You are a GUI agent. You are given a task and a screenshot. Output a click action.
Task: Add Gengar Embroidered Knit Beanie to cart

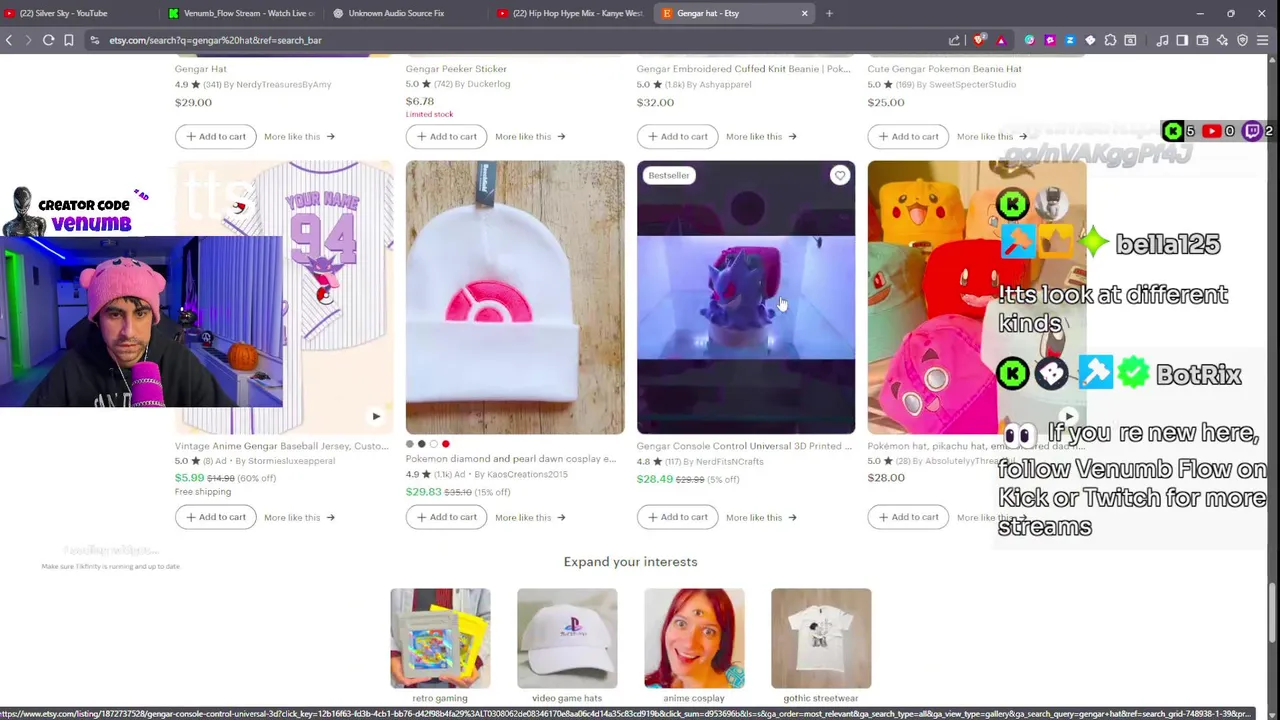click(677, 136)
